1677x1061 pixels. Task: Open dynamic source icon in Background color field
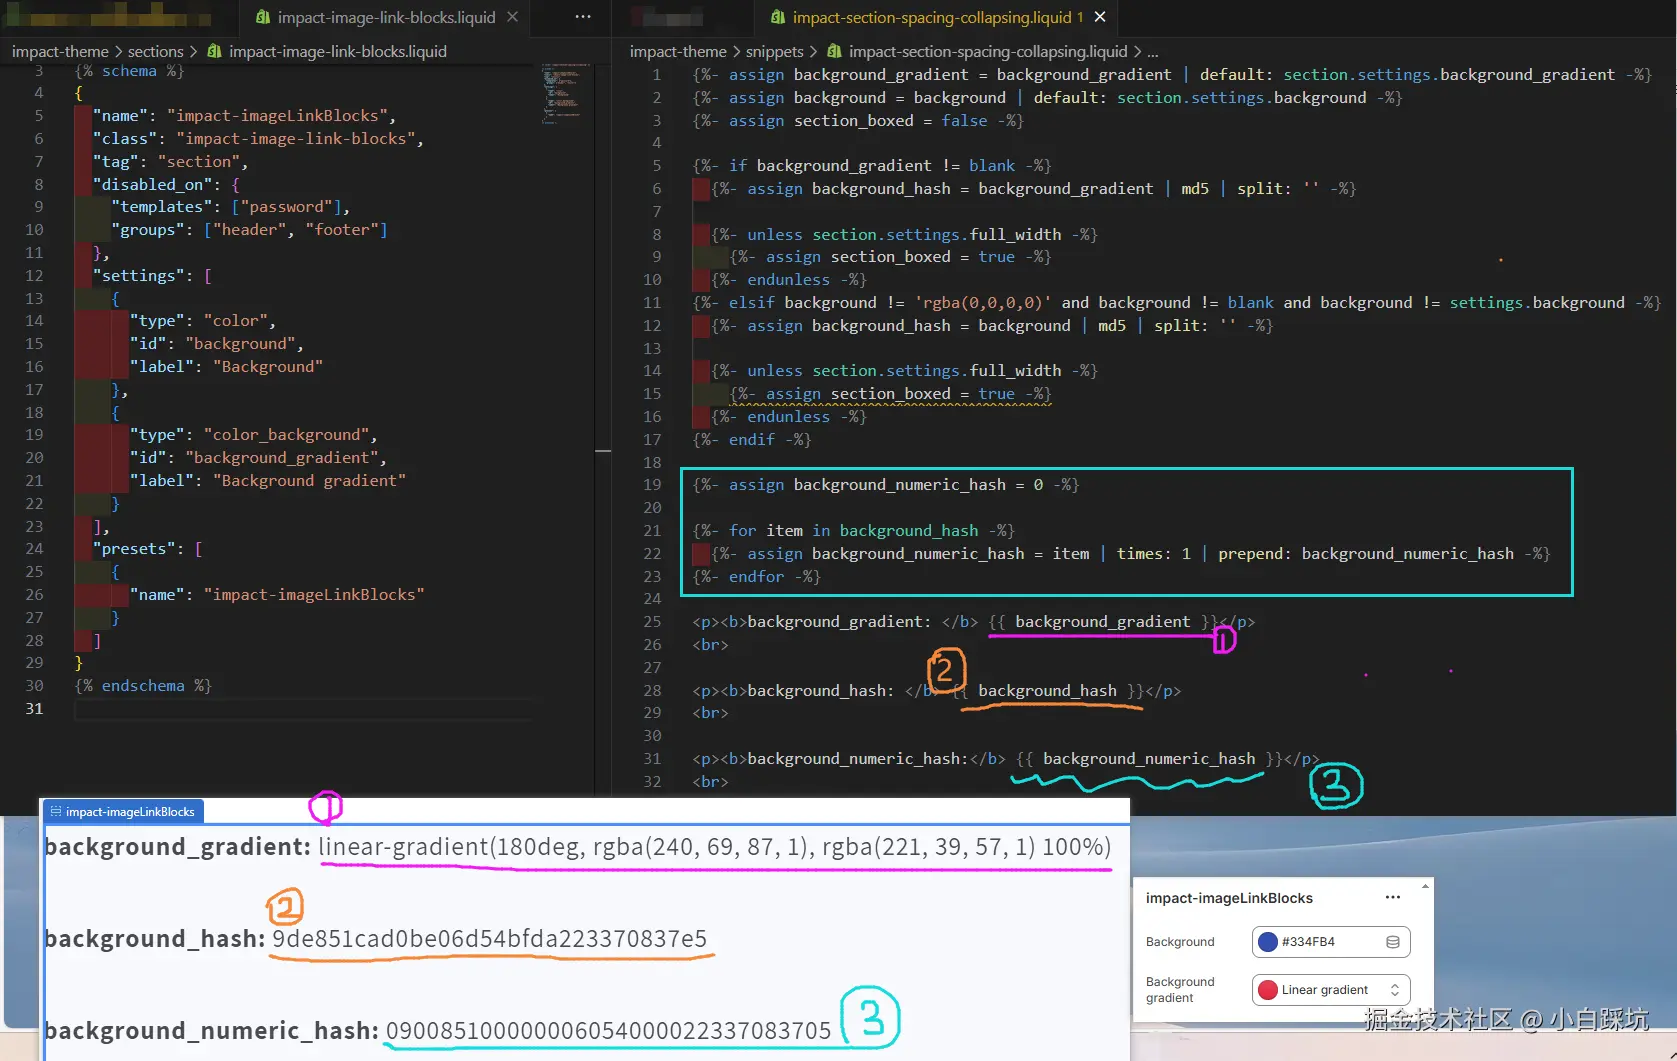(x=1393, y=942)
